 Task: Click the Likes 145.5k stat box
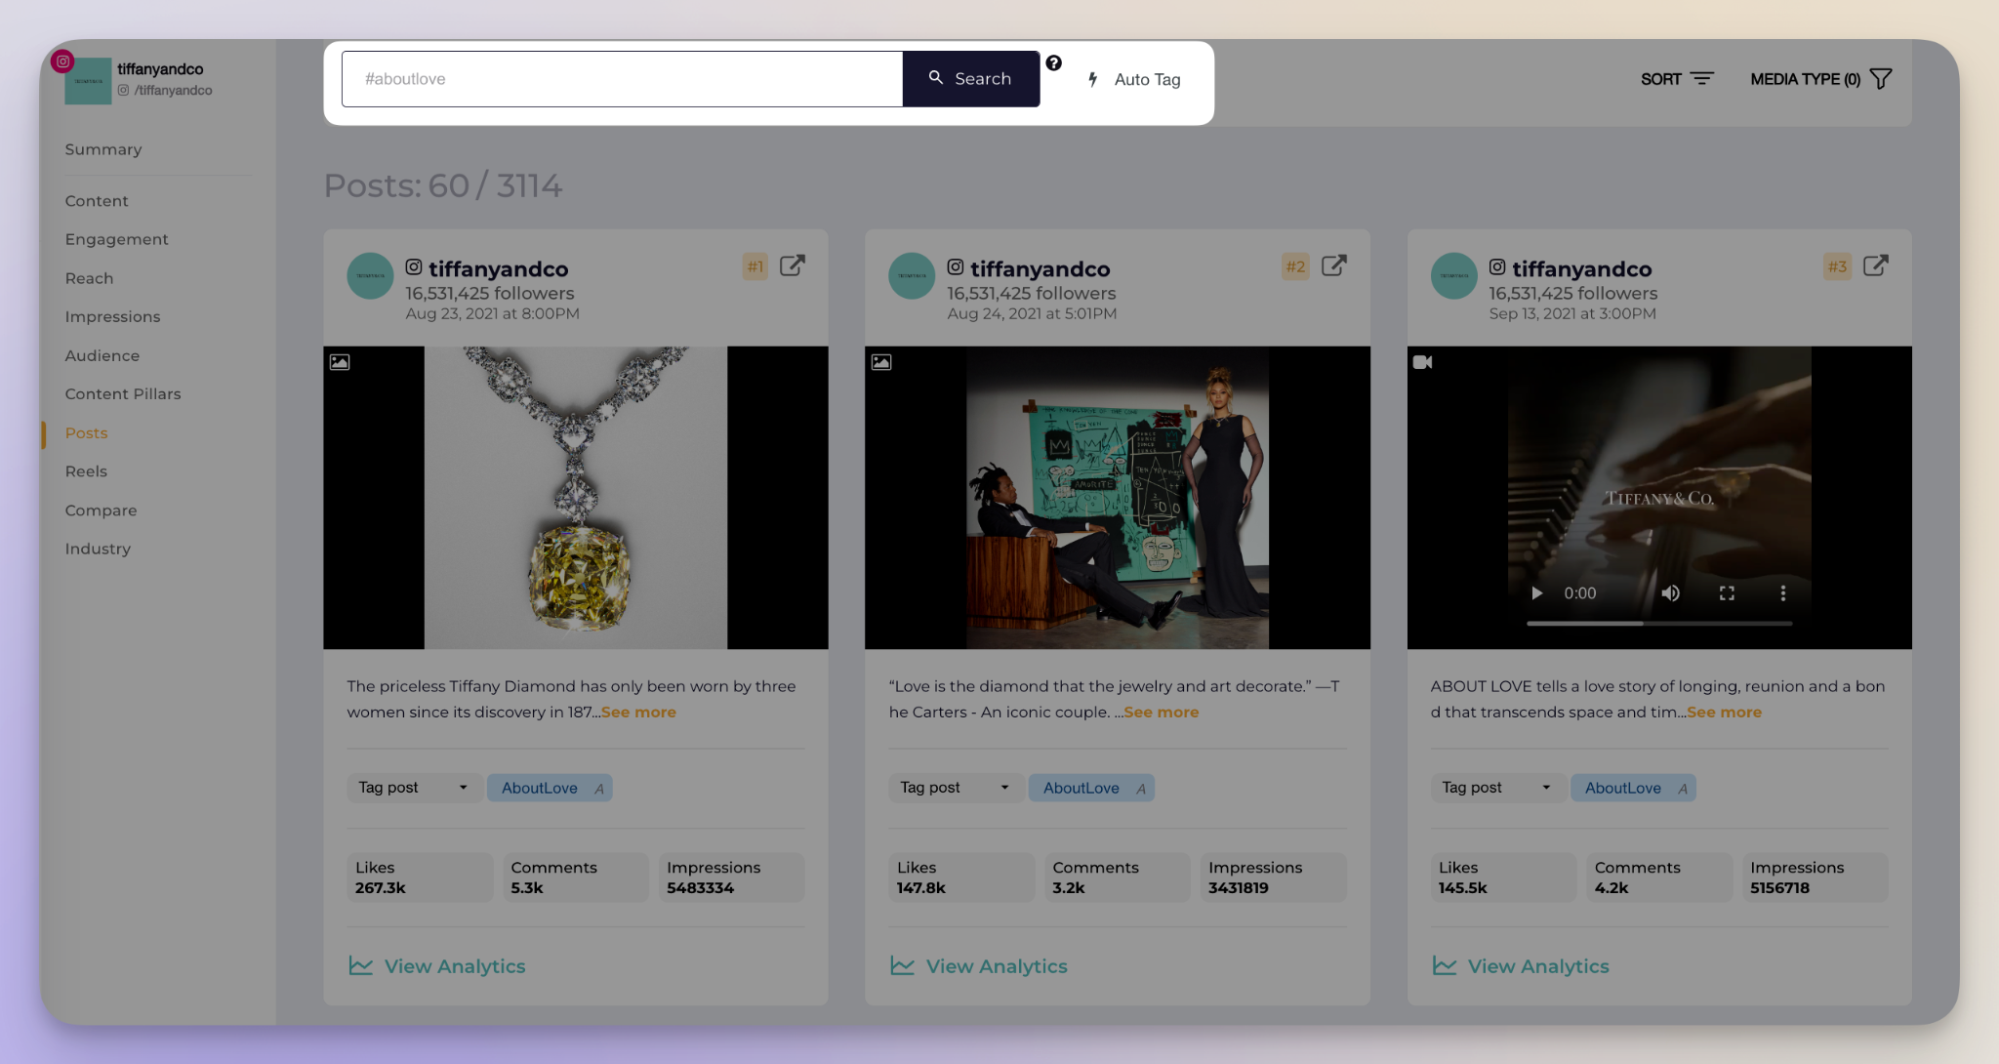1503,877
